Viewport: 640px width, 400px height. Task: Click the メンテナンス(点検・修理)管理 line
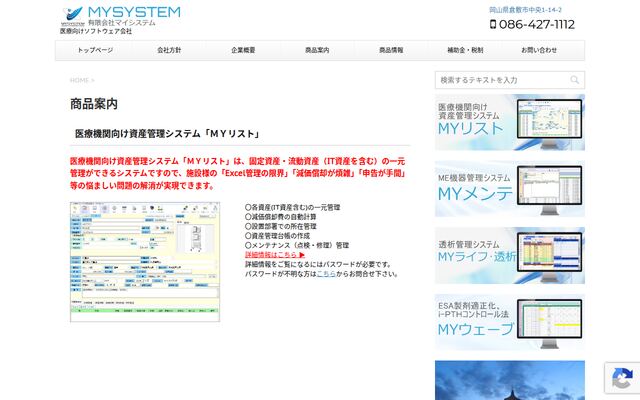(x=297, y=245)
